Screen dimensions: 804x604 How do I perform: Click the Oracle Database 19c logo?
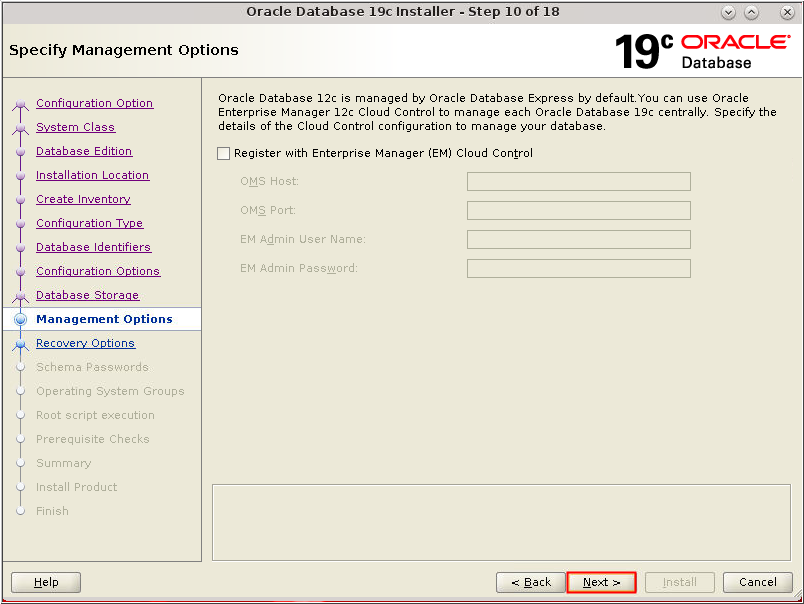click(700, 50)
